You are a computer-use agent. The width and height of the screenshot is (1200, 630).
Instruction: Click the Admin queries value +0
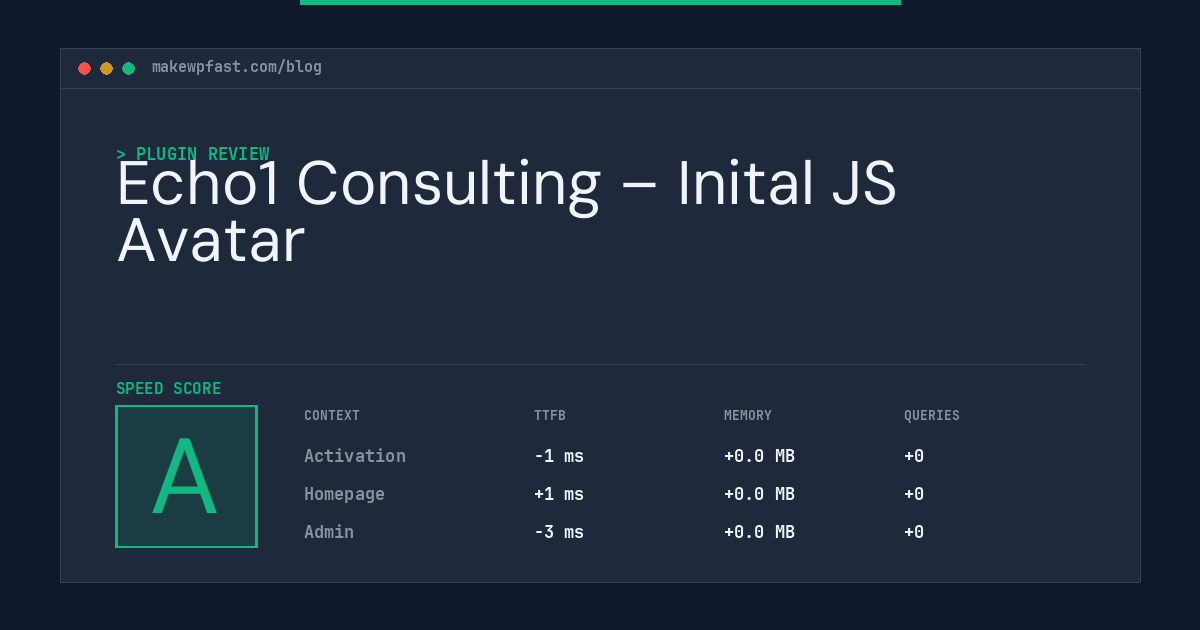(914, 532)
